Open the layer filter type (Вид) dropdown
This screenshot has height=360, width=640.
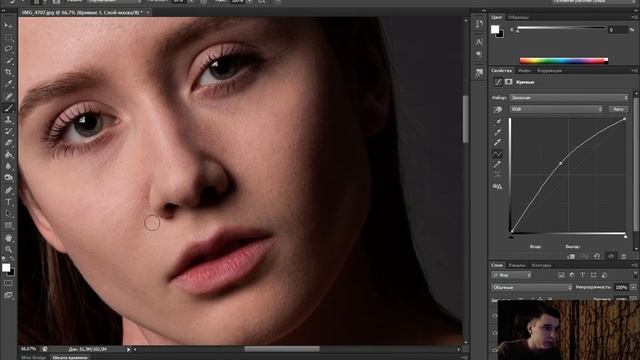pyautogui.click(x=511, y=275)
